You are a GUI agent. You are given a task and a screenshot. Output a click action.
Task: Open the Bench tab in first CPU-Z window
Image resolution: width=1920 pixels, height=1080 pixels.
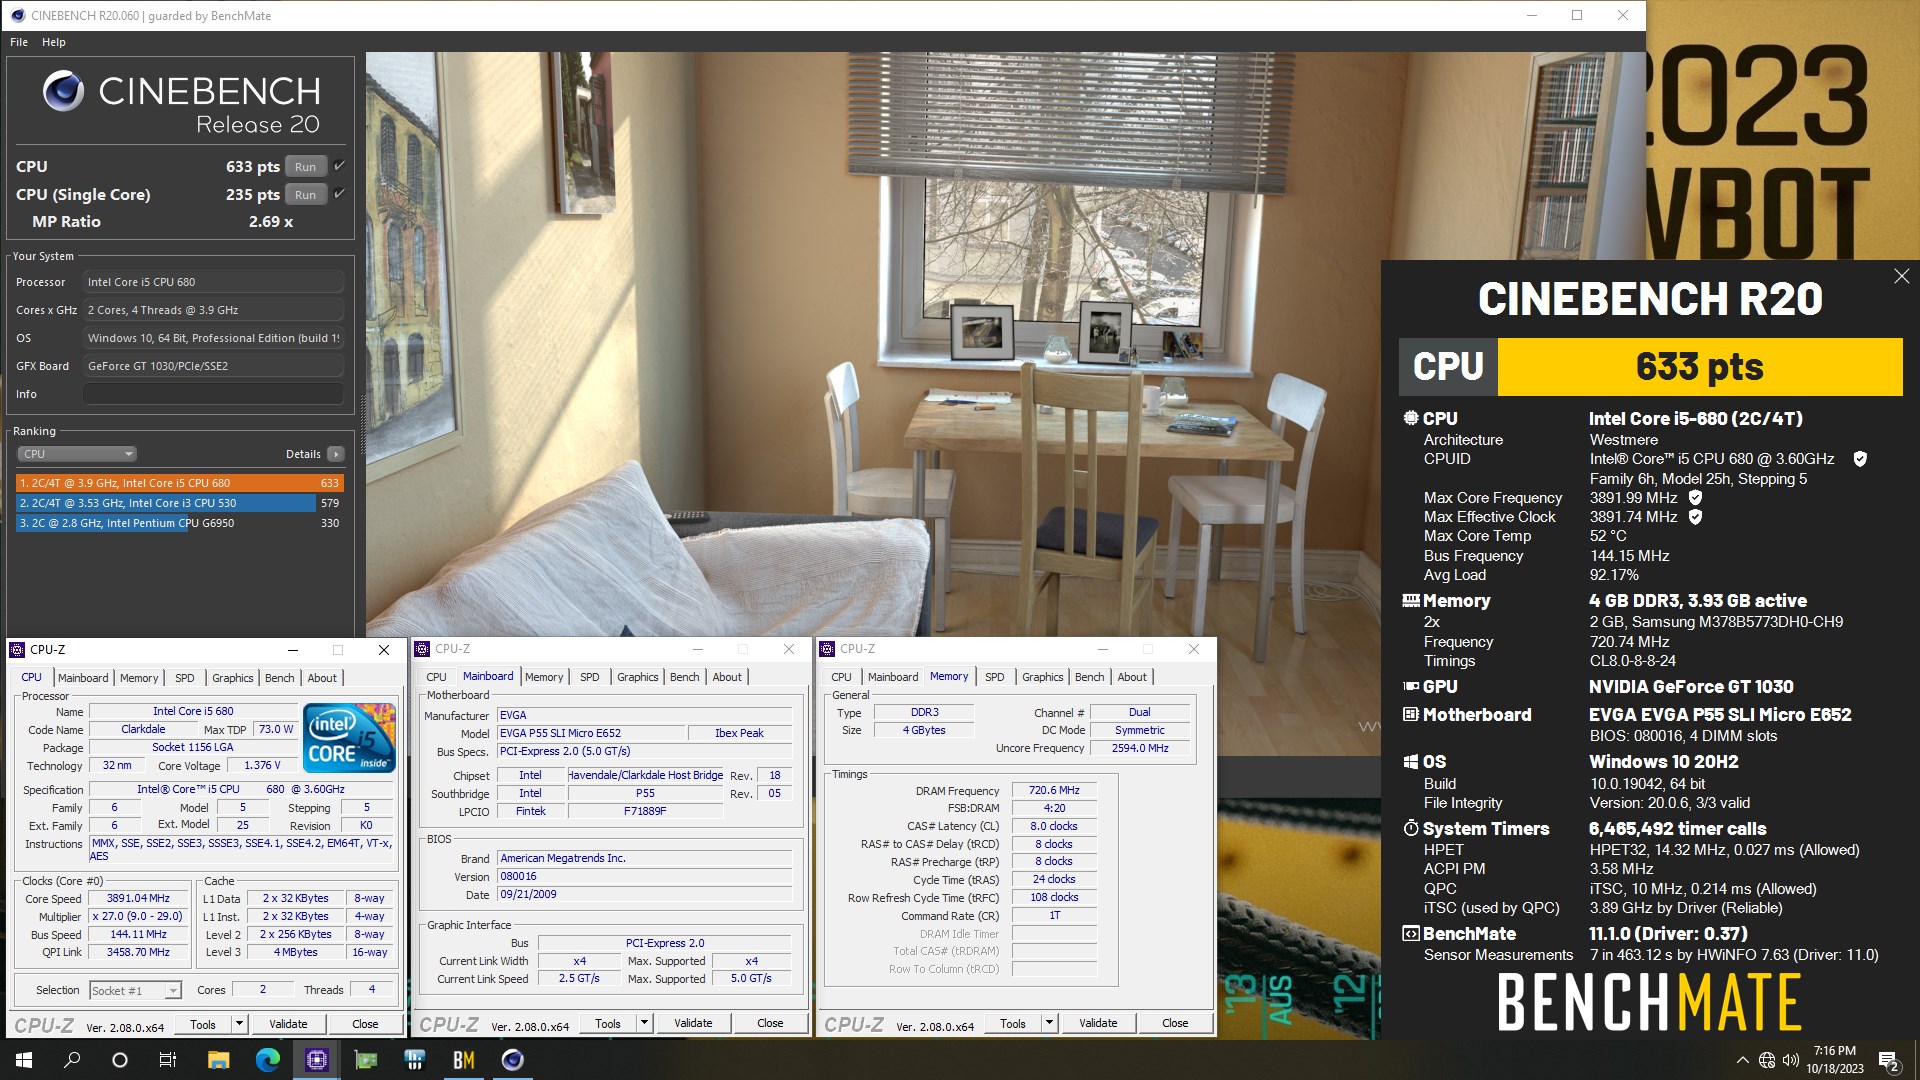click(x=279, y=678)
